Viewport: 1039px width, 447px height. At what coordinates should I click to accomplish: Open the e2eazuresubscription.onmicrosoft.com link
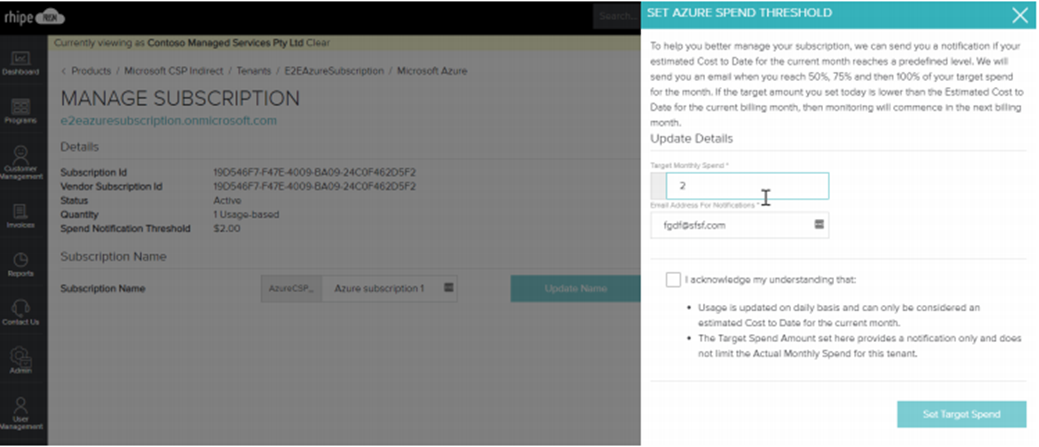(x=169, y=121)
